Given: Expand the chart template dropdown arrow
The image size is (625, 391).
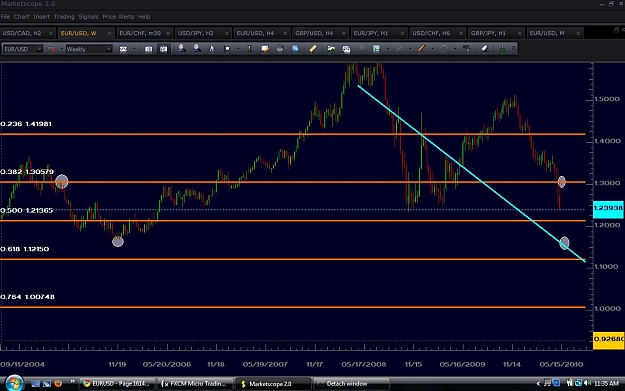Looking at the screenshot, I should point(387,49).
